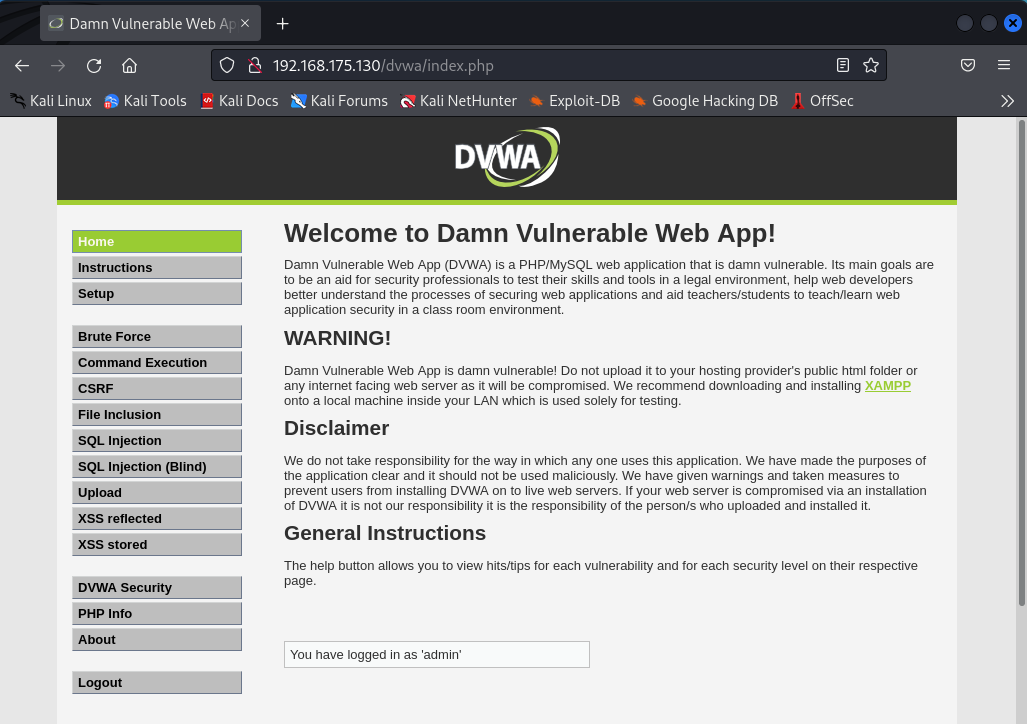Open the Kali Tools bookmark

[x=145, y=101]
